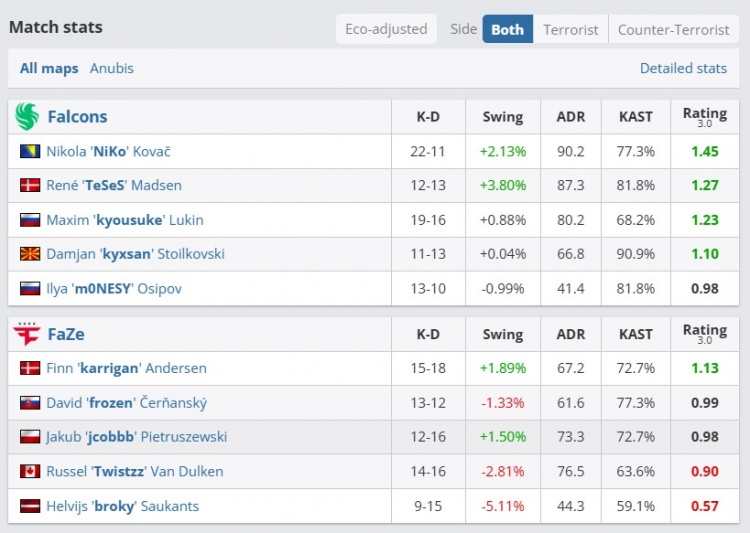Open Nikola 'NiKo' Kovač player profile

tap(108, 151)
